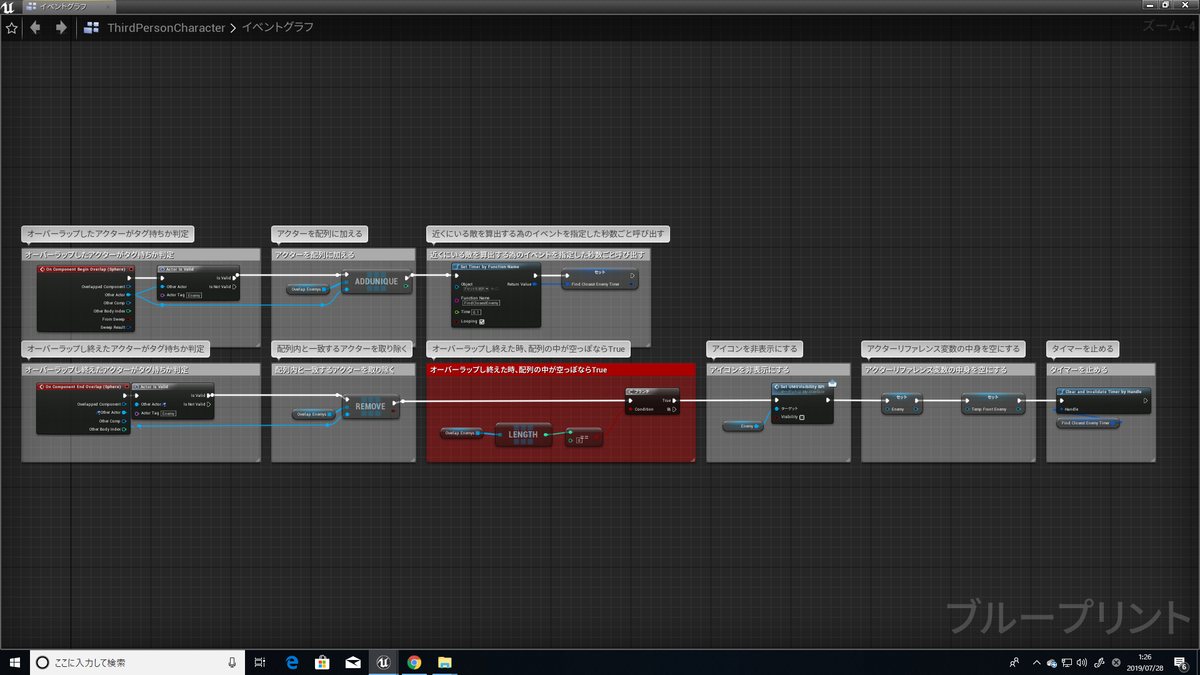Click the comment header タイマーを止める
The image size is (1200, 675).
(1100, 370)
